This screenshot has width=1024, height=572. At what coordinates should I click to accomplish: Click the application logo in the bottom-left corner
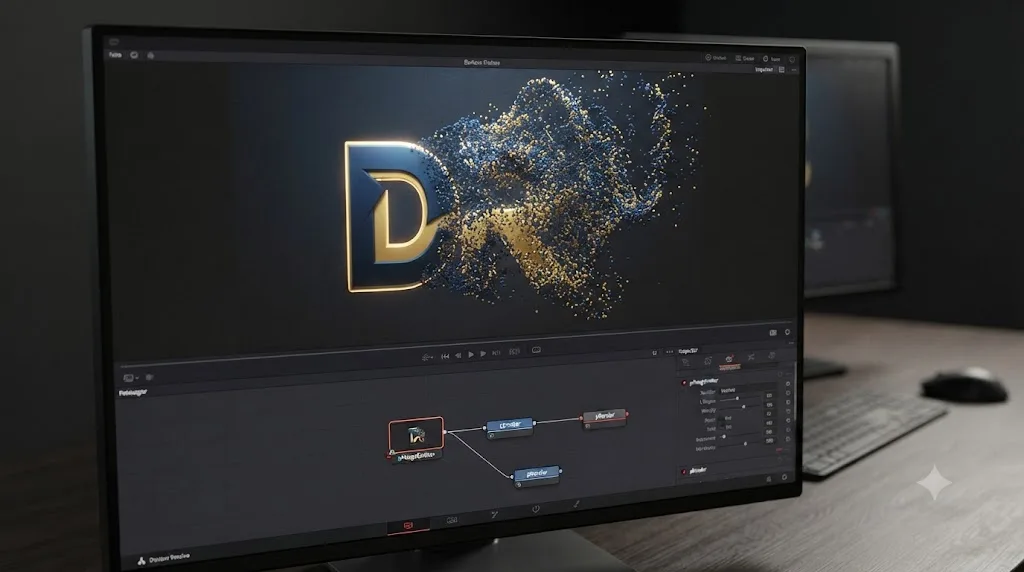(141, 561)
